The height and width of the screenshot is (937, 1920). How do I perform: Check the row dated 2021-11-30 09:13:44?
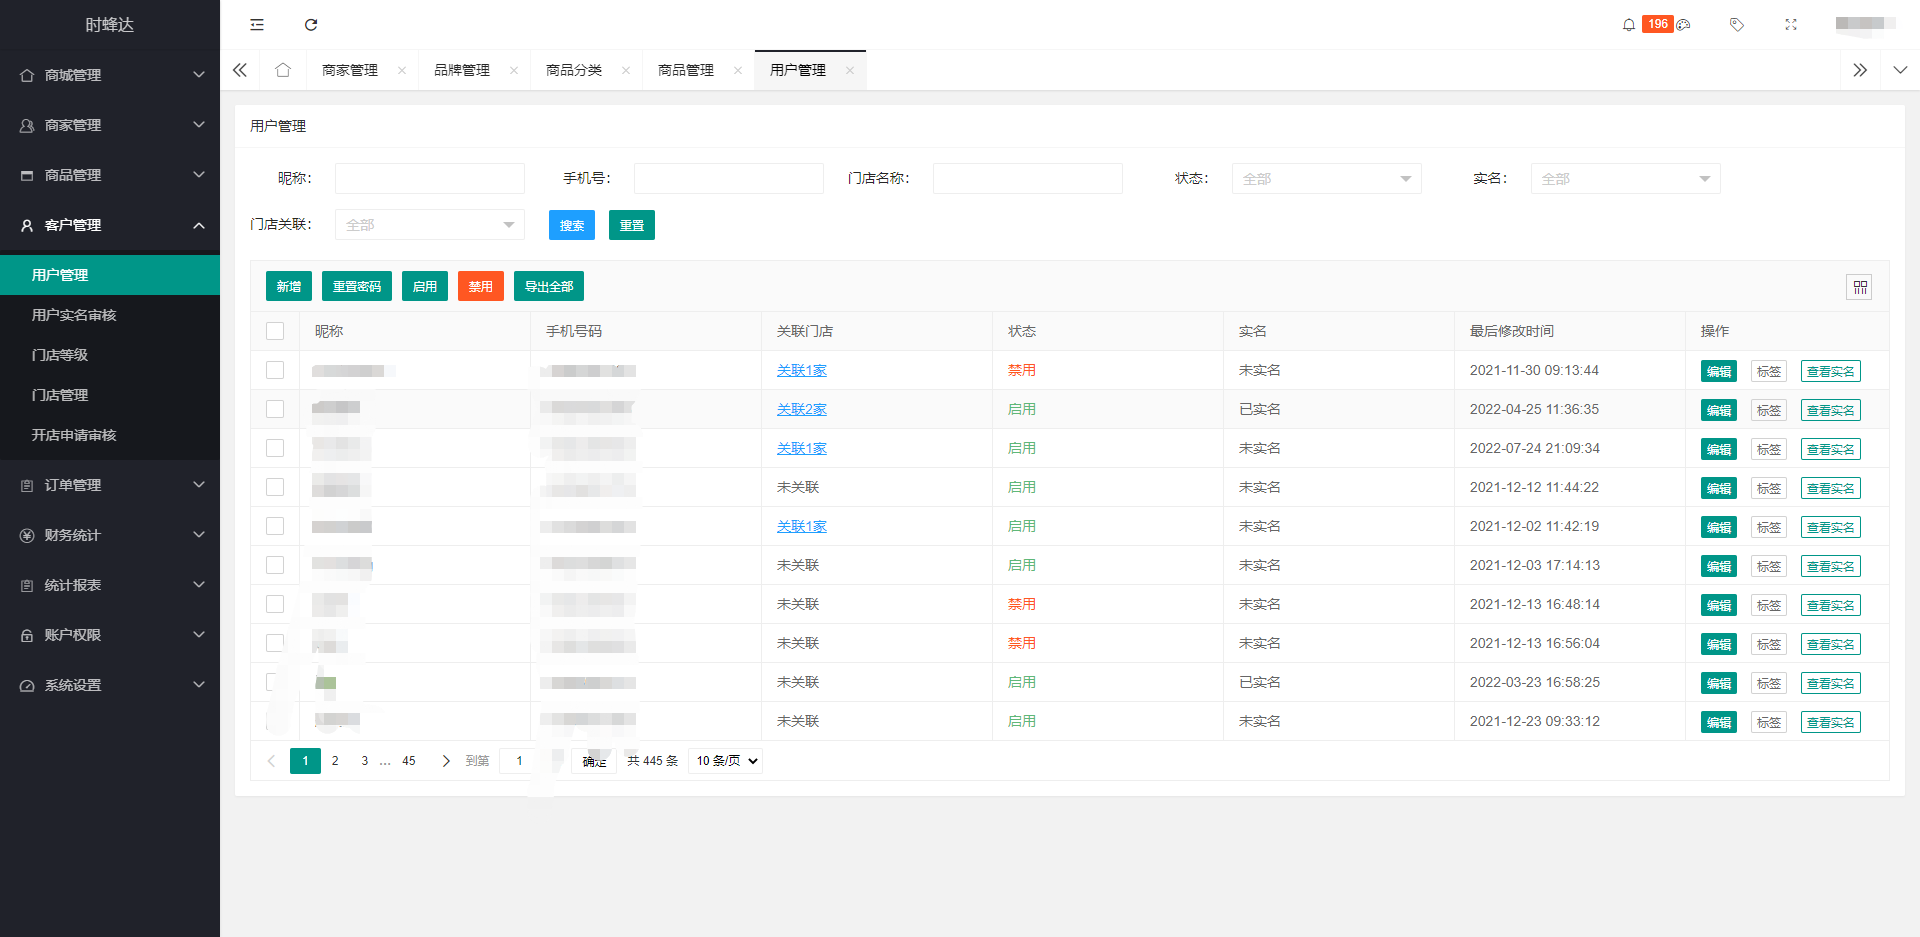coord(275,370)
